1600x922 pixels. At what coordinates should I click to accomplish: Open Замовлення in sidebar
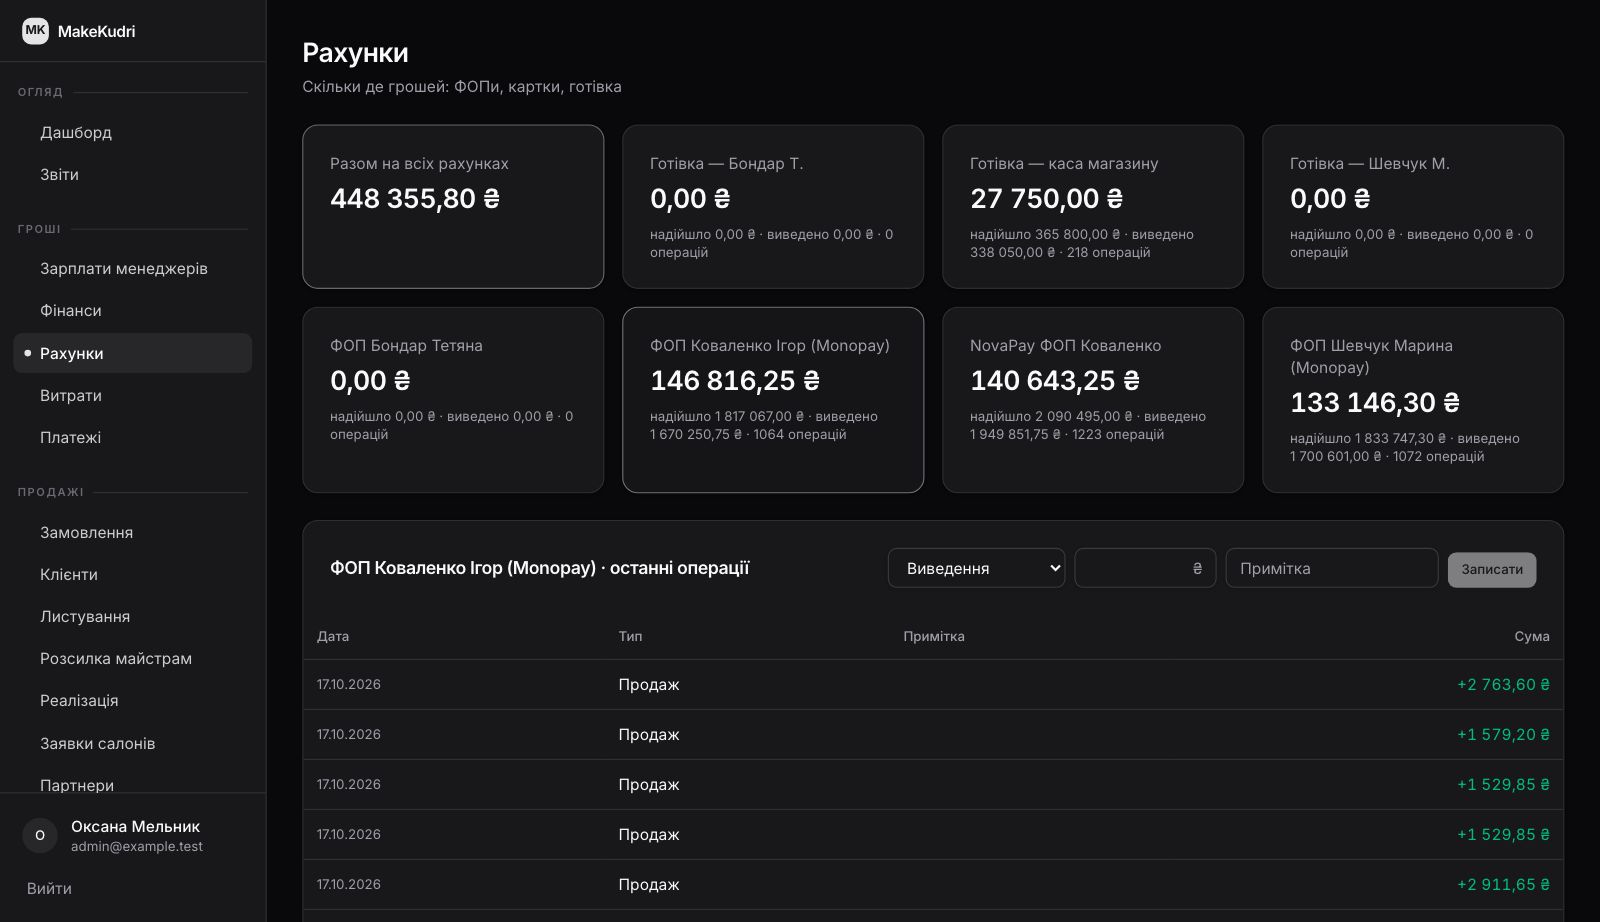132,532
